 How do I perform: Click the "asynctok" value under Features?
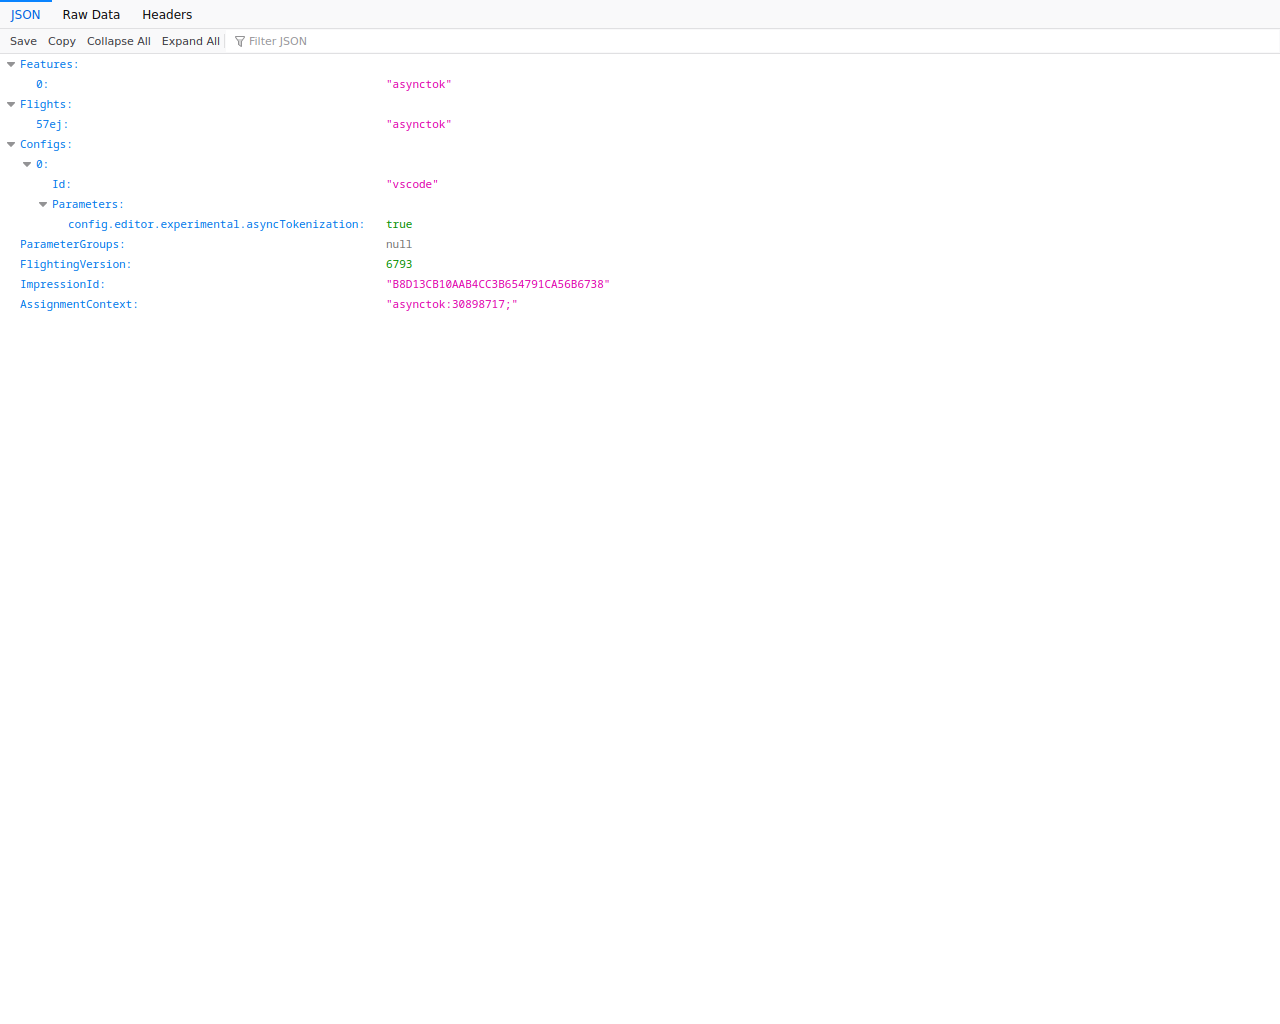[x=419, y=84]
